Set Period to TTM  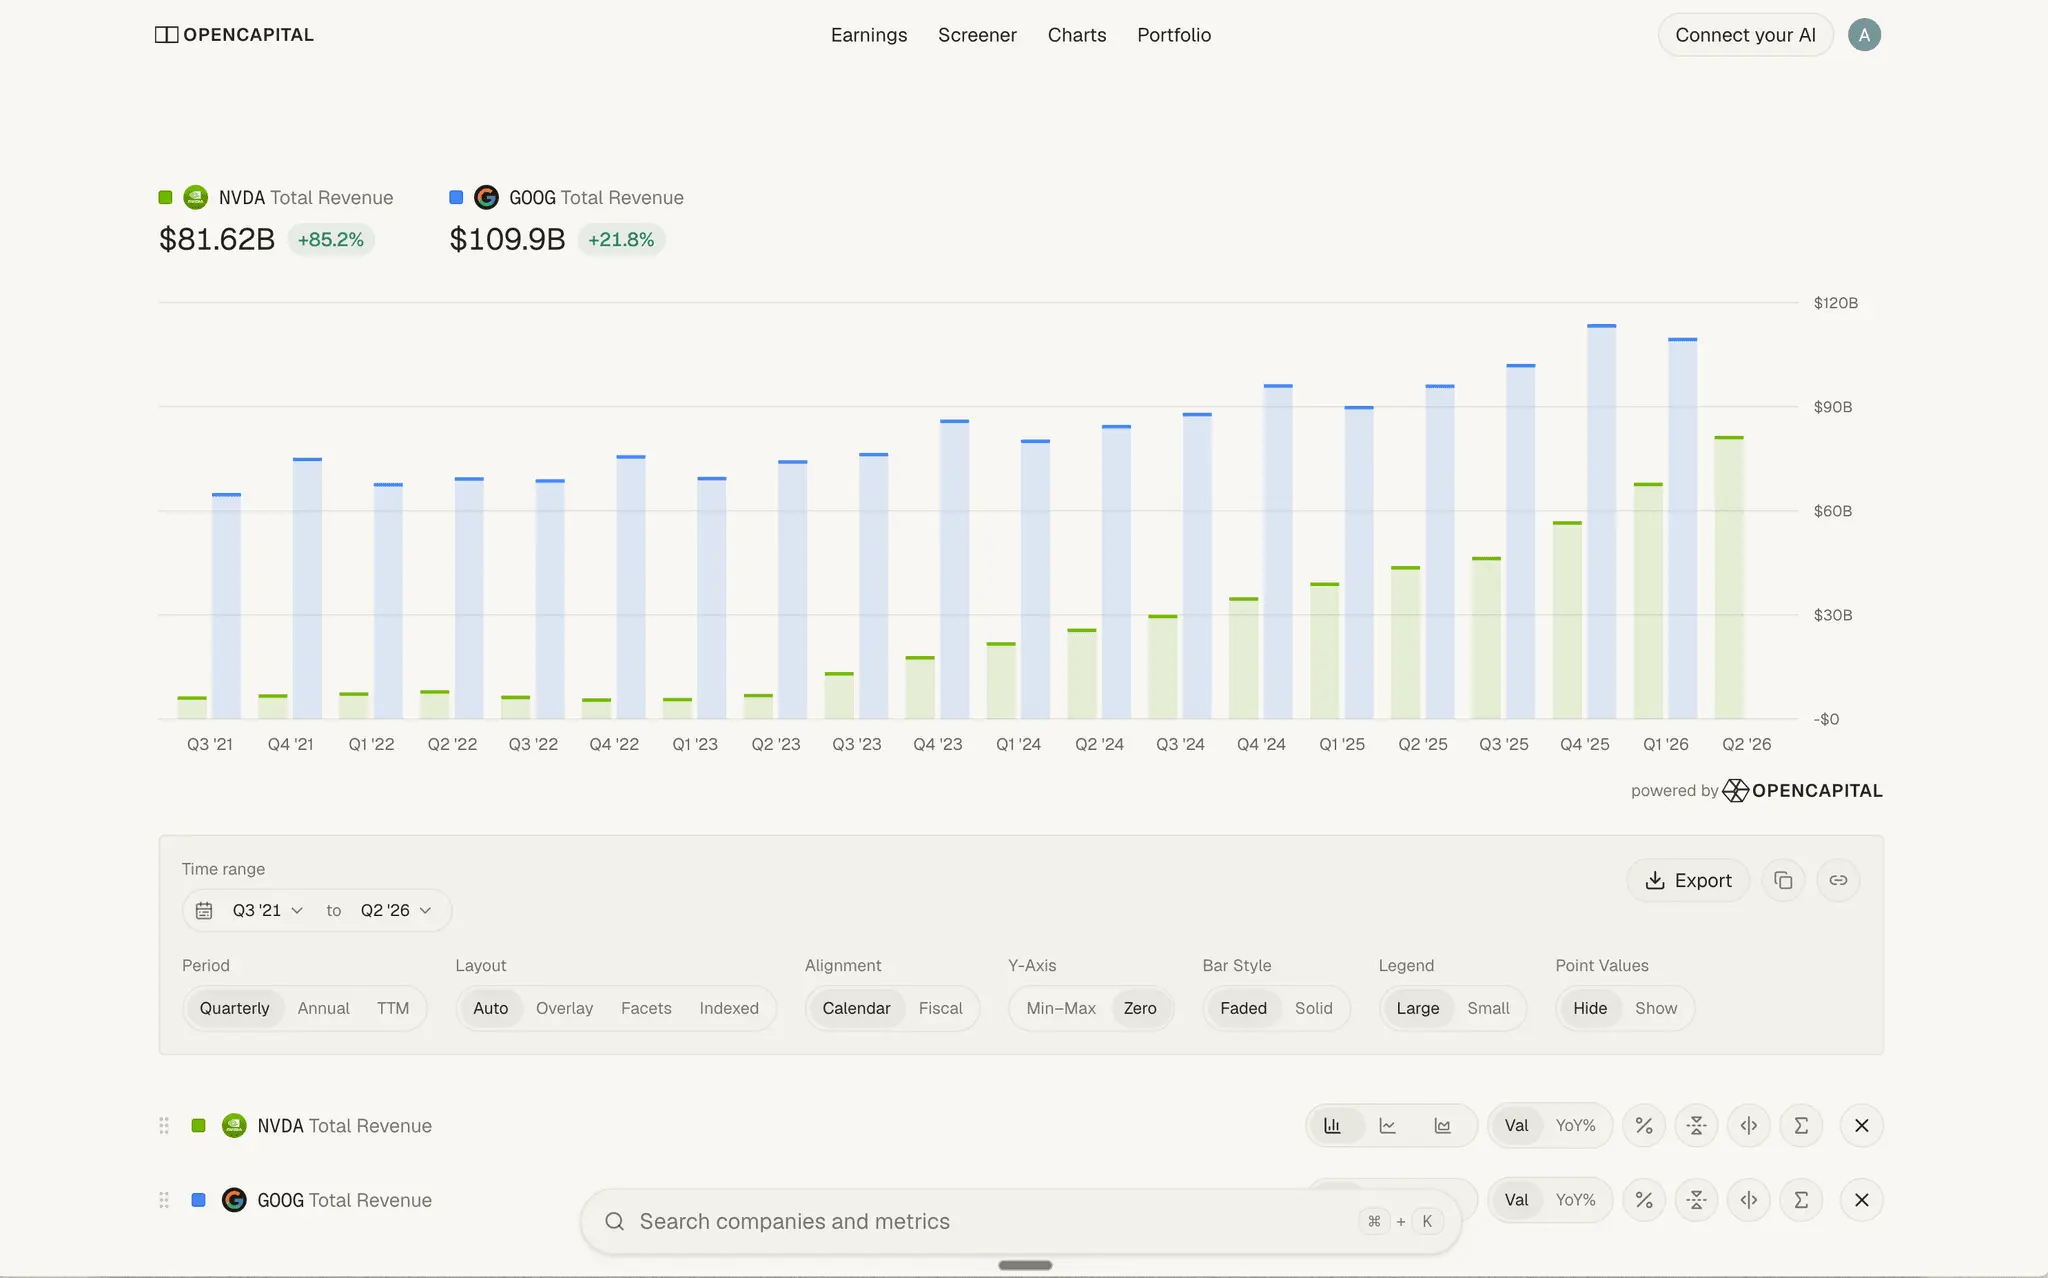[x=393, y=1008]
